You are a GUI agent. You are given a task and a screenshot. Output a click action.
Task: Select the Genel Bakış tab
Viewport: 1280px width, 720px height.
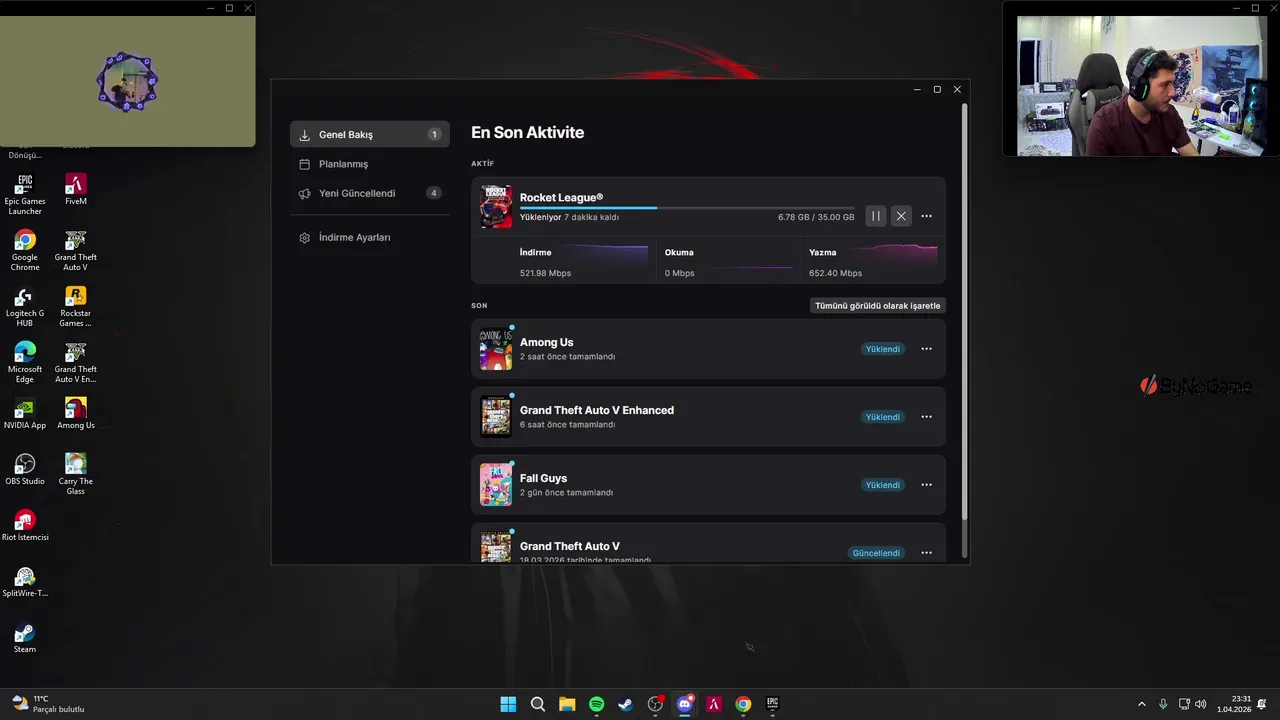(x=369, y=134)
